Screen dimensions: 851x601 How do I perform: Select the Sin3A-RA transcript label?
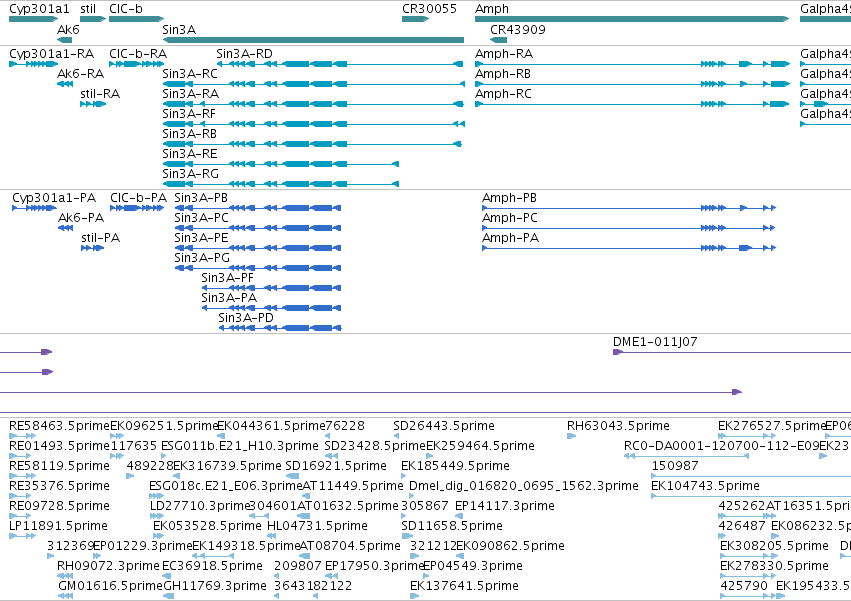tap(190, 94)
